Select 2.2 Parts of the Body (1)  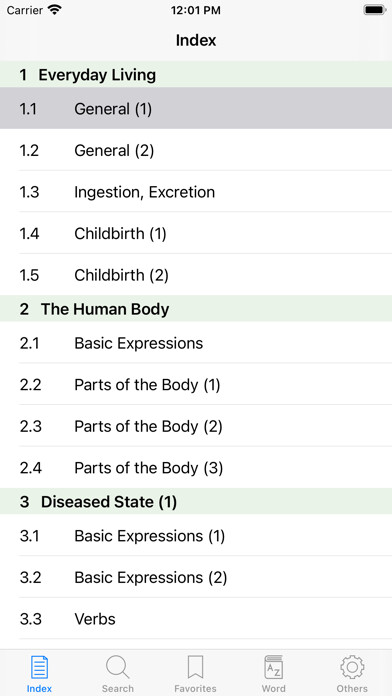coord(196,384)
